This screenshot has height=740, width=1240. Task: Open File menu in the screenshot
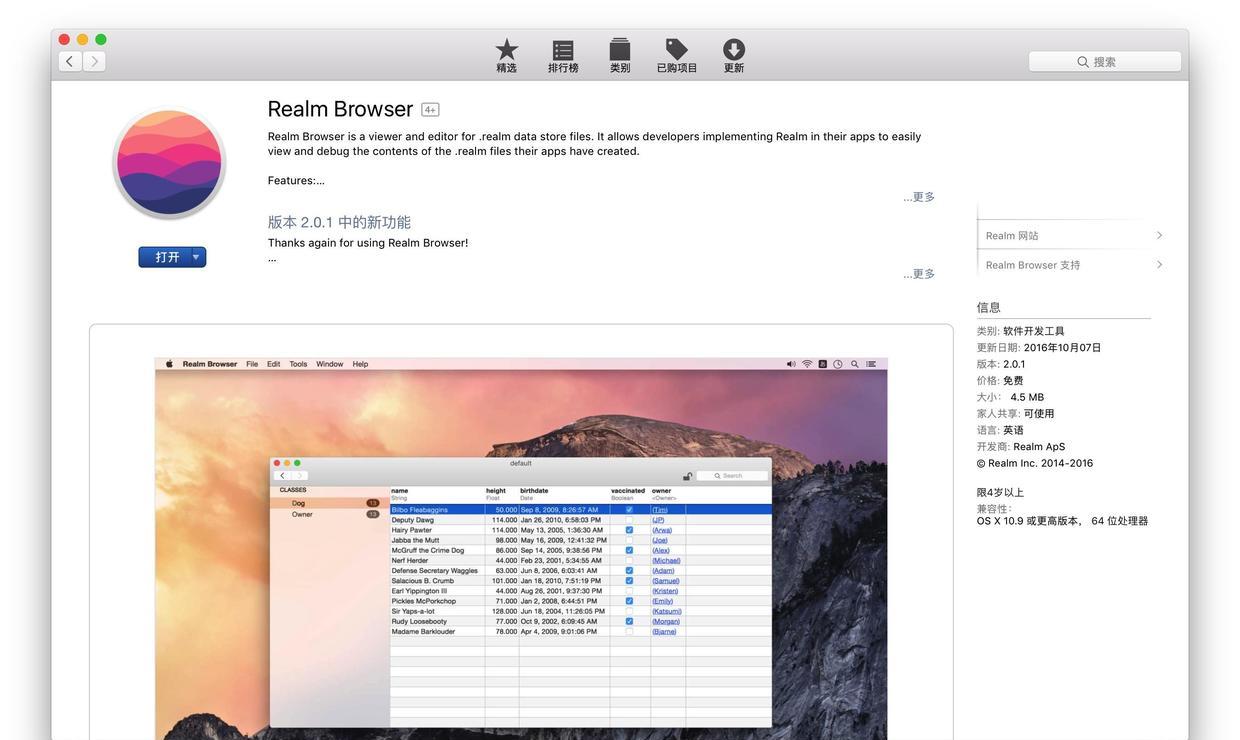pyautogui.click(x=252, y=364)
